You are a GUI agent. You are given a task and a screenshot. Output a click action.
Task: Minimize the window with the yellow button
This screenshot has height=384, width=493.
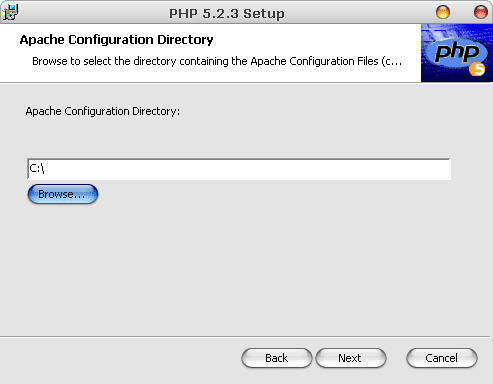443,13
